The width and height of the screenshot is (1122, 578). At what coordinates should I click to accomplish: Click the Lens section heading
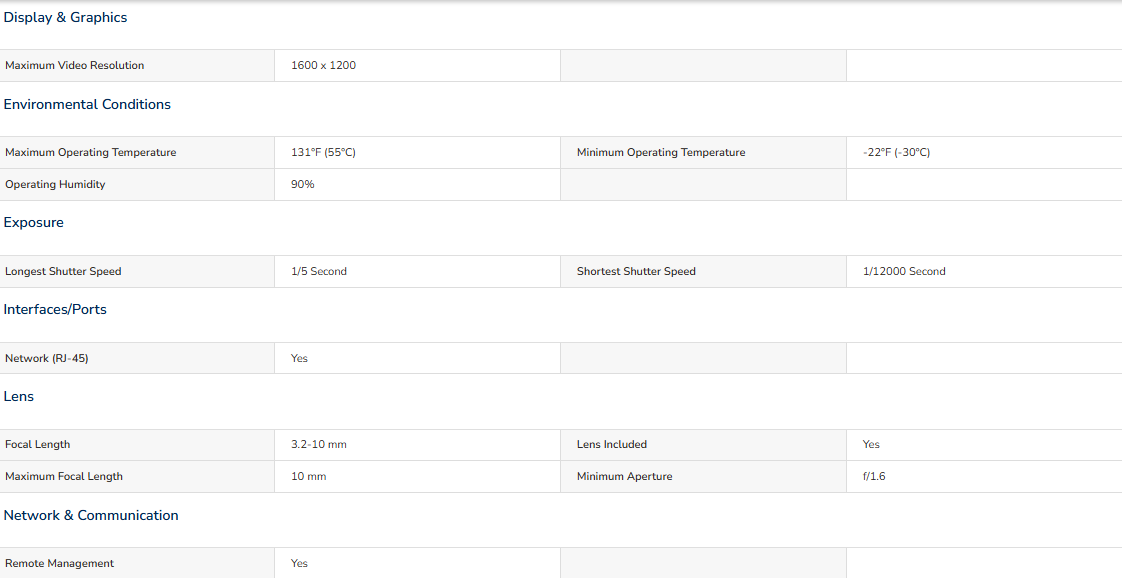tap(19, 396)
